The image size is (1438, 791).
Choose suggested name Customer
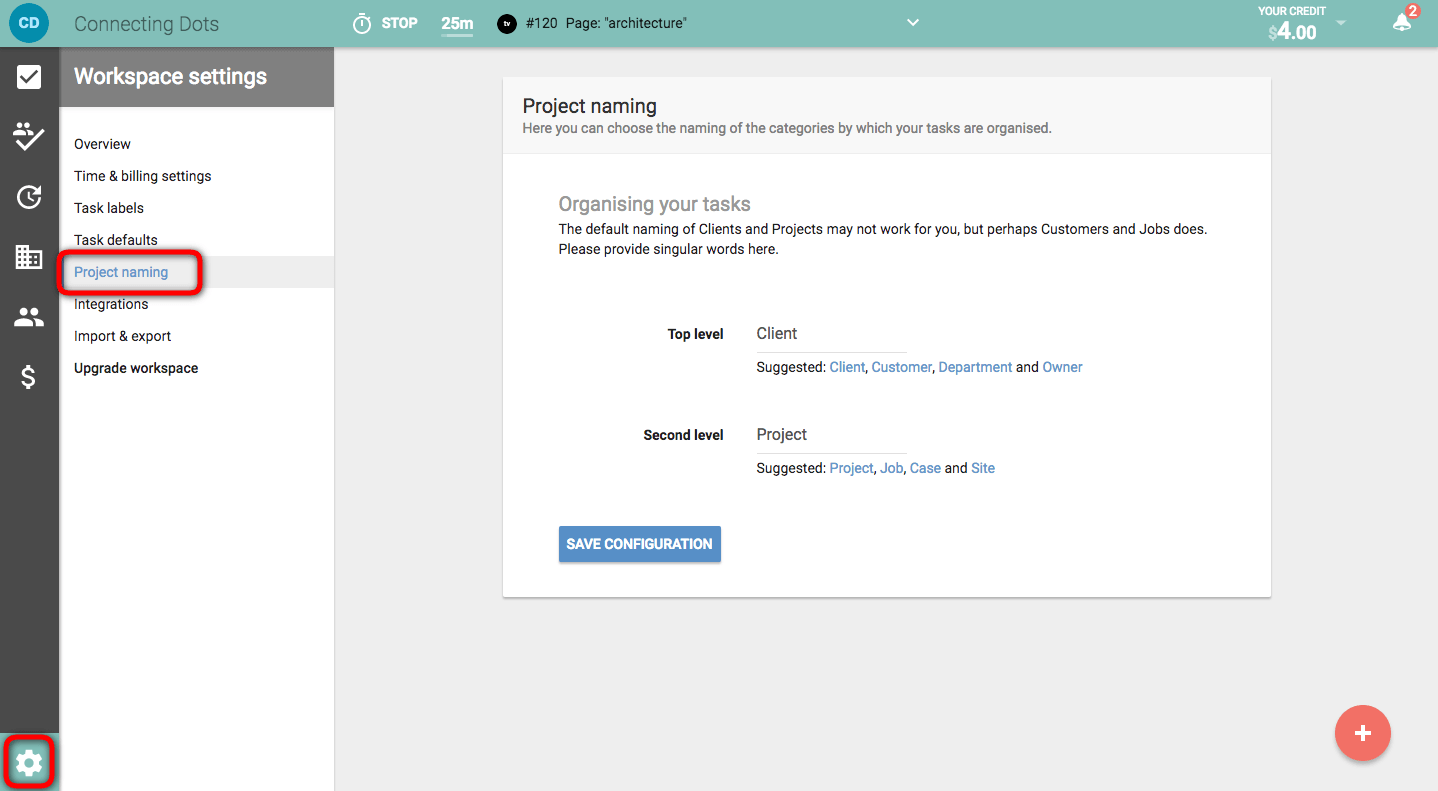[x=902, y=367]
